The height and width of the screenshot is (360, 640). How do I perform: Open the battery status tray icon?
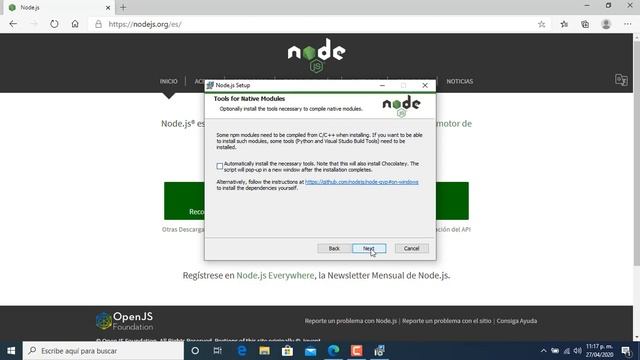tap(555, 351)
